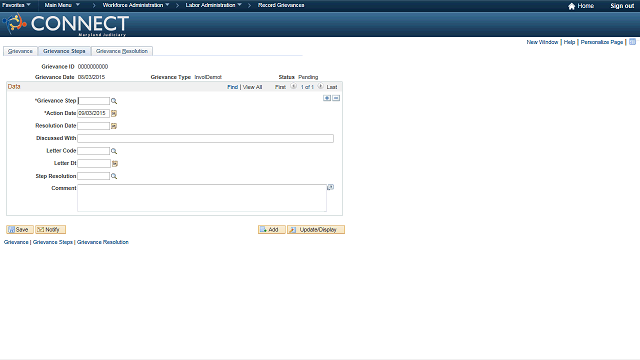The width and height of the screenshot is (640, 360).
Task: Focus the Letter Dt input field
Action: (94, 163)
